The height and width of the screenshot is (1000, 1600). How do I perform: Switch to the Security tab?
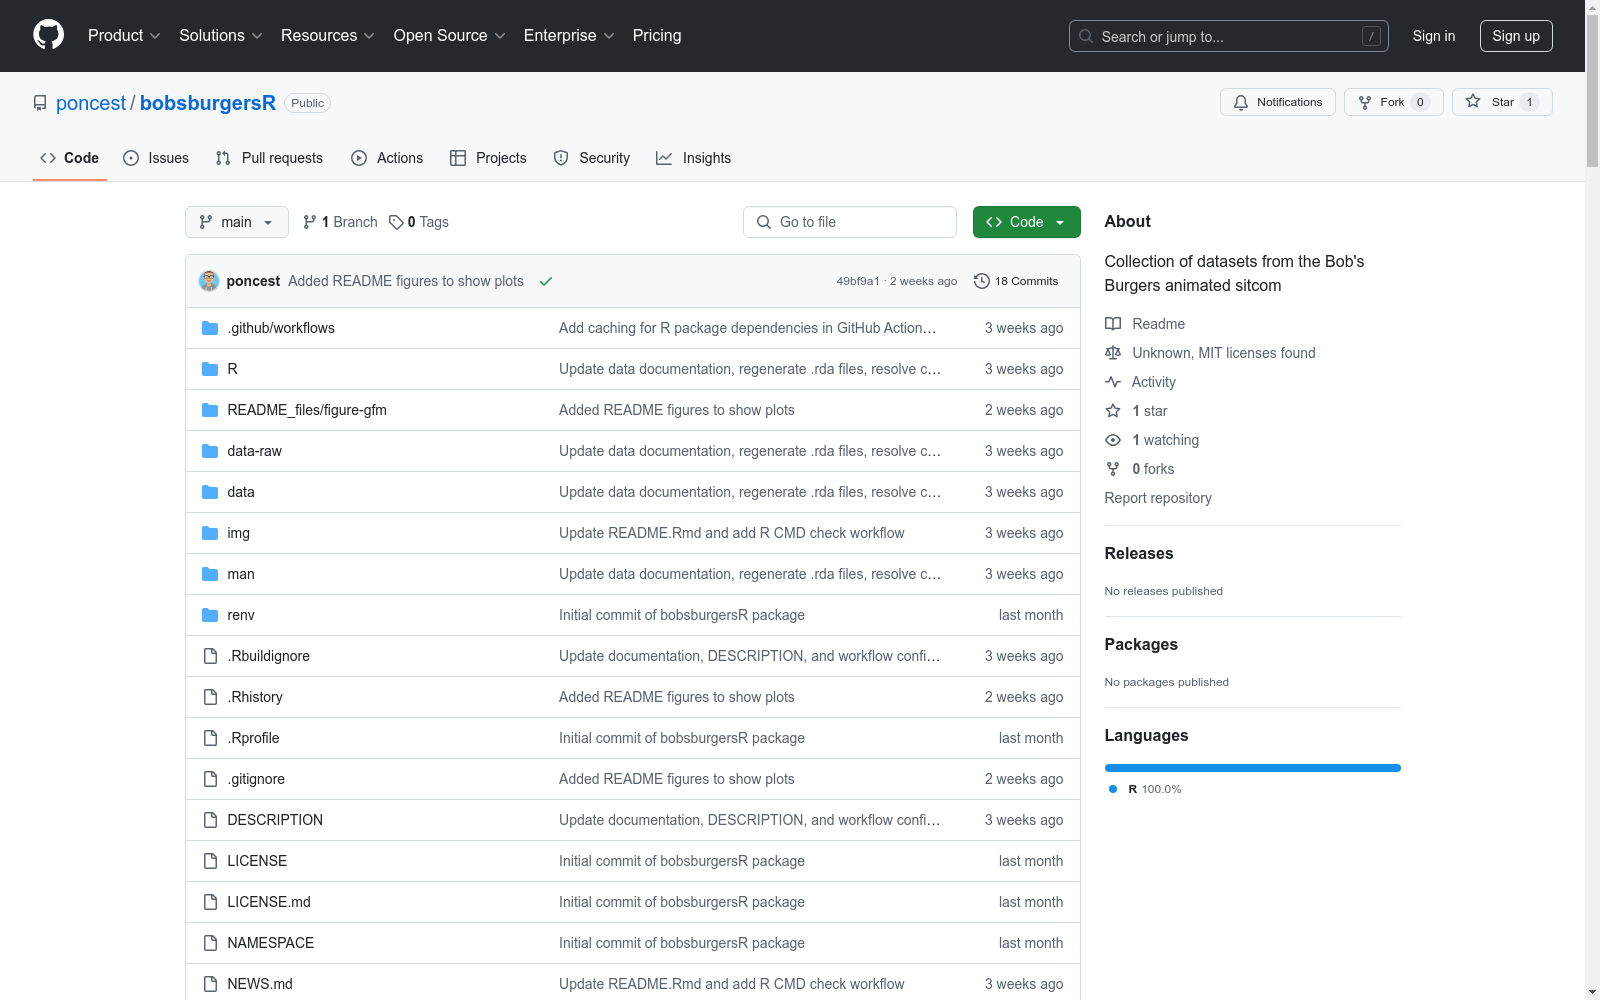click(x=592, y=158)
